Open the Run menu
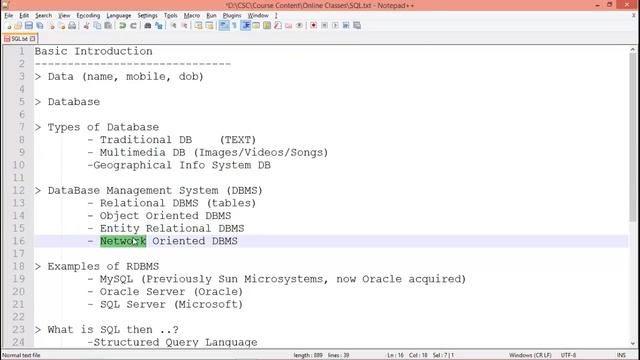640x360 pixels. [211, 16]
